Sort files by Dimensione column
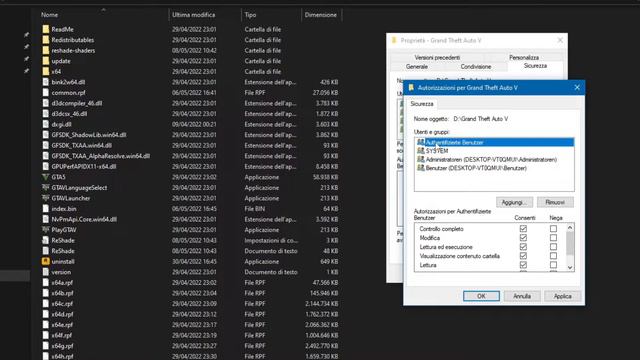The width and height of the screenshot is (640, 360). coord(321,15)
